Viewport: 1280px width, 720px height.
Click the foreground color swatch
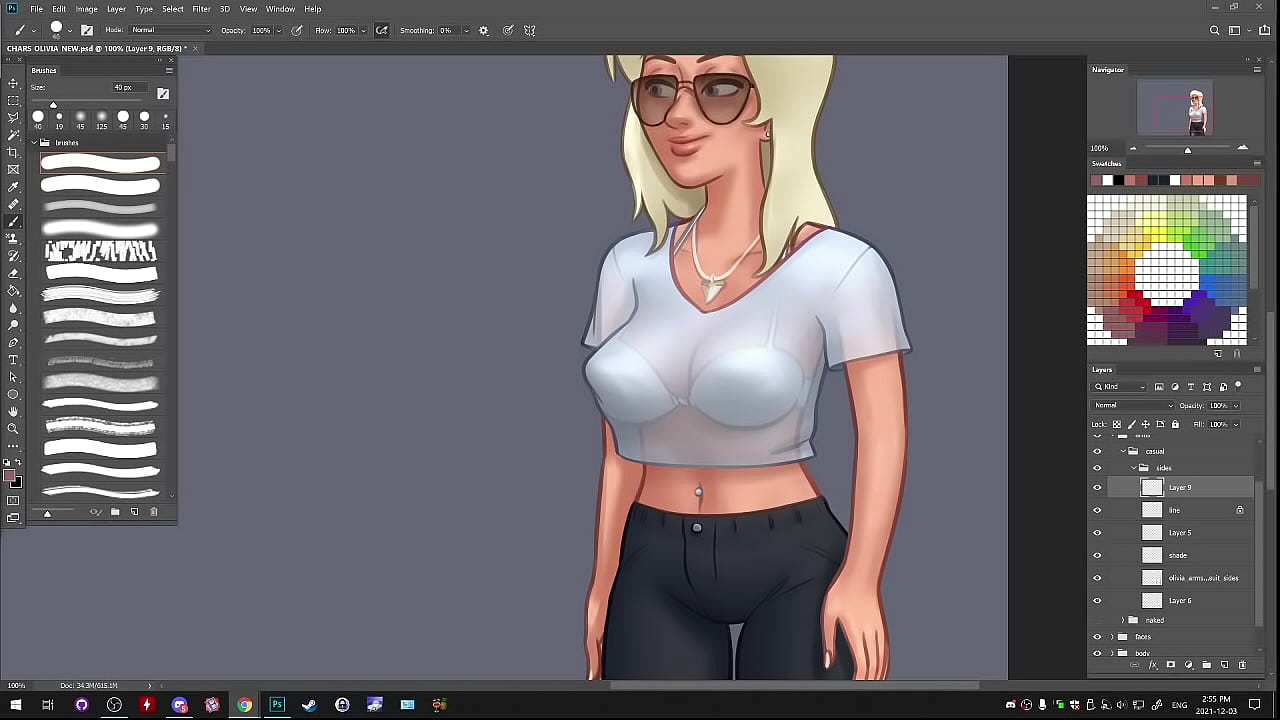pos(10,476)
